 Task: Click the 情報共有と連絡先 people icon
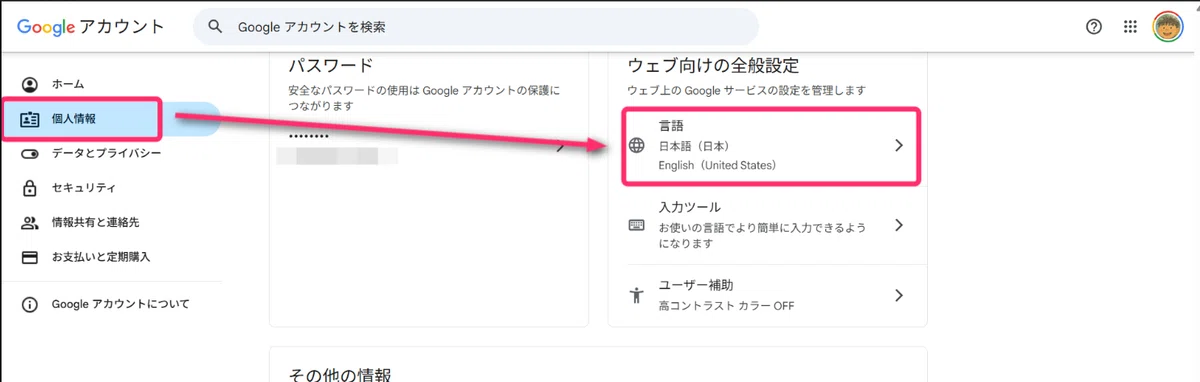point(30,222)
